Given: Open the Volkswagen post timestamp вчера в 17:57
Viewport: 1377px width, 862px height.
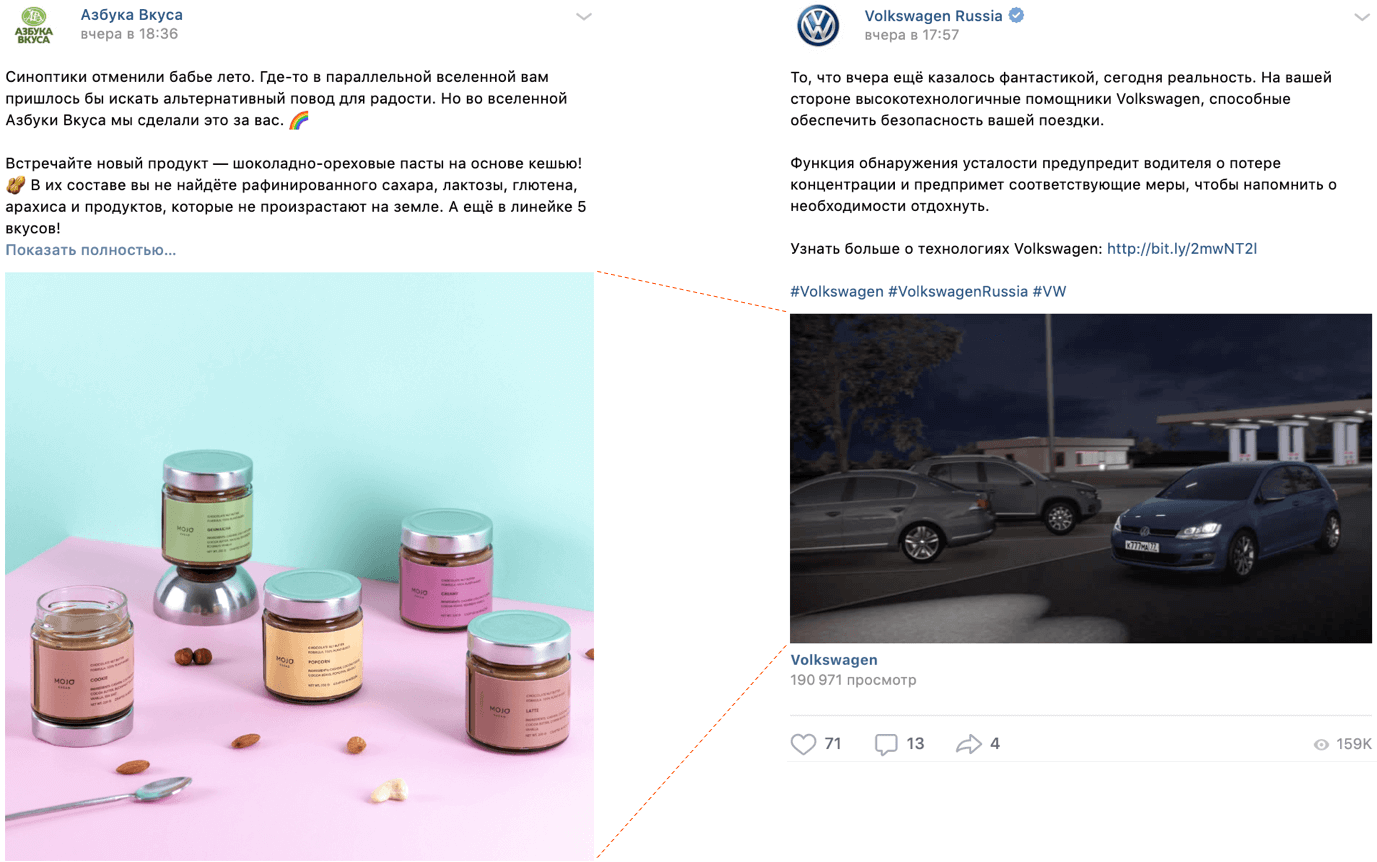Looking at the screenshot, I should coord(911,35).
